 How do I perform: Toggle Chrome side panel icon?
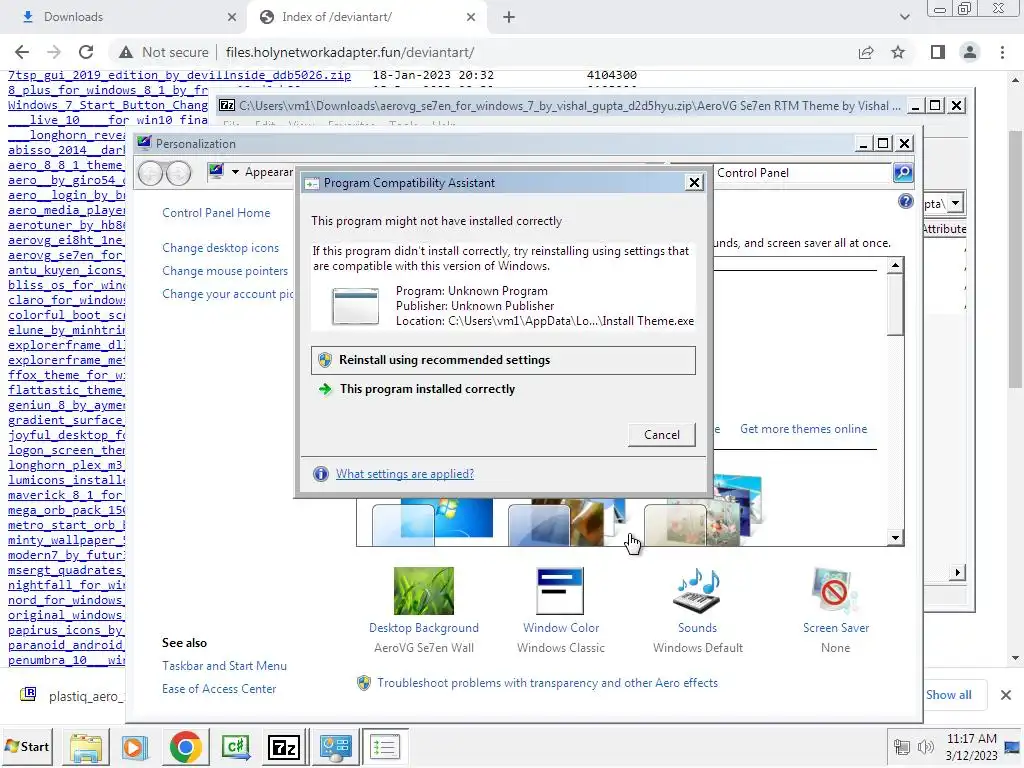tap(938, 52)
